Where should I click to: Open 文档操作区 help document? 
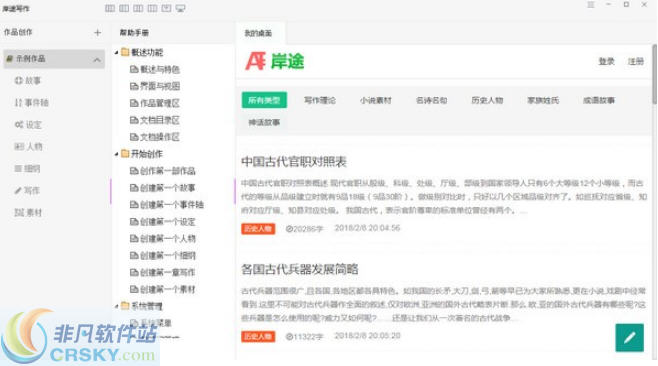click(x=155, y=137)
